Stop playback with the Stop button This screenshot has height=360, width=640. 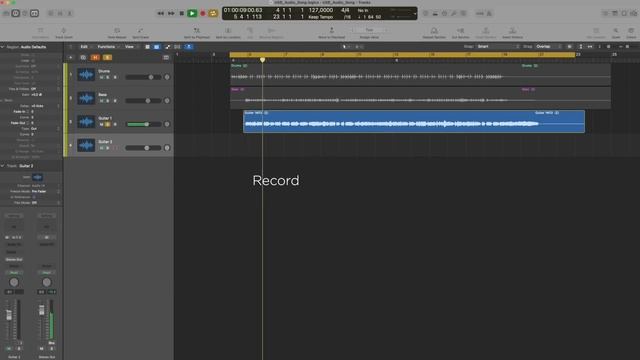click(182, 13)
